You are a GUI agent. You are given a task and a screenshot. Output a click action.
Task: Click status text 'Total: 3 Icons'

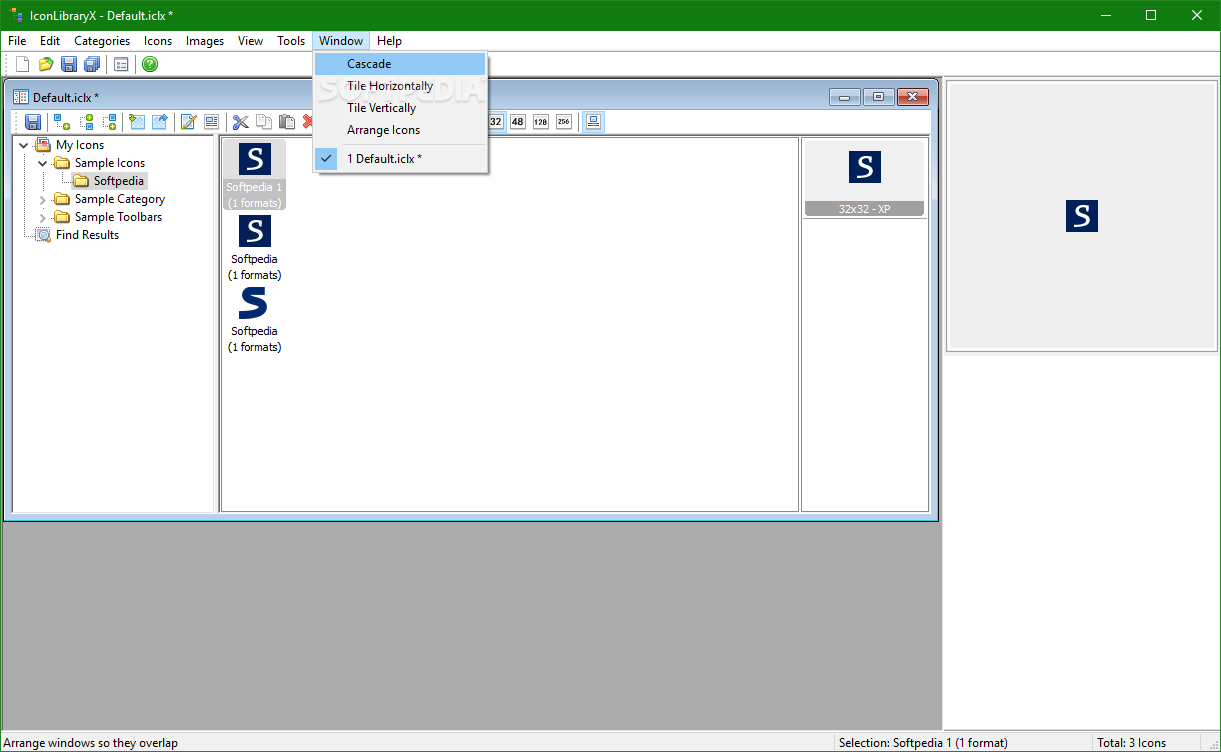click(1131, 743)
